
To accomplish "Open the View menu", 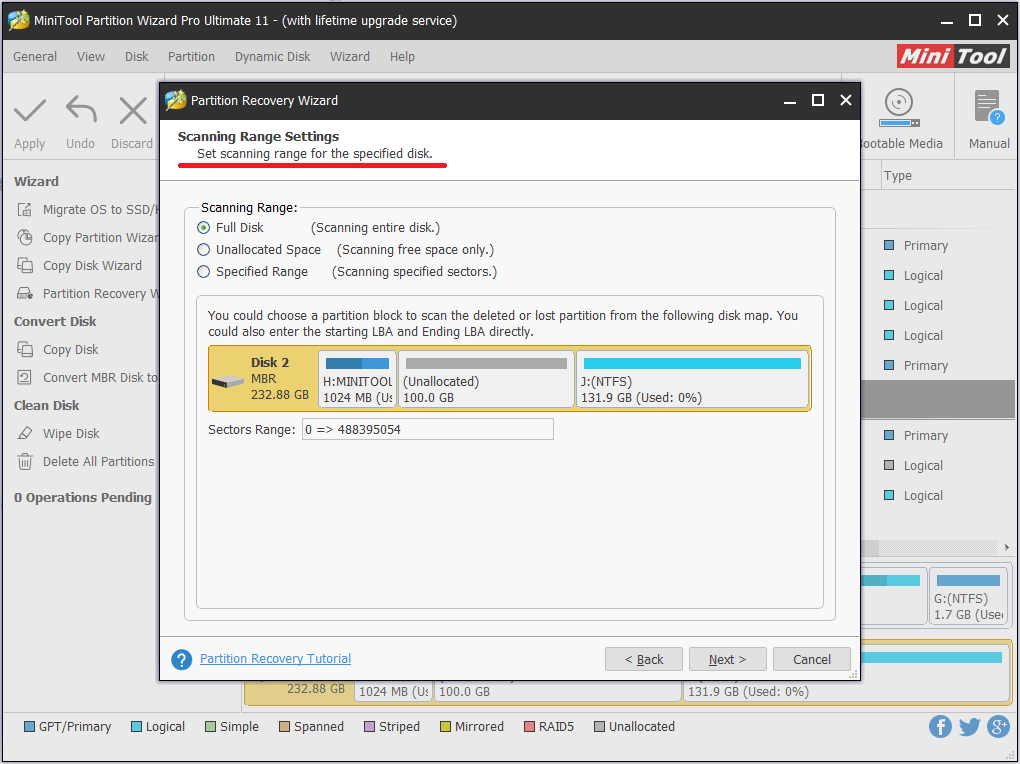I will 90,57.
